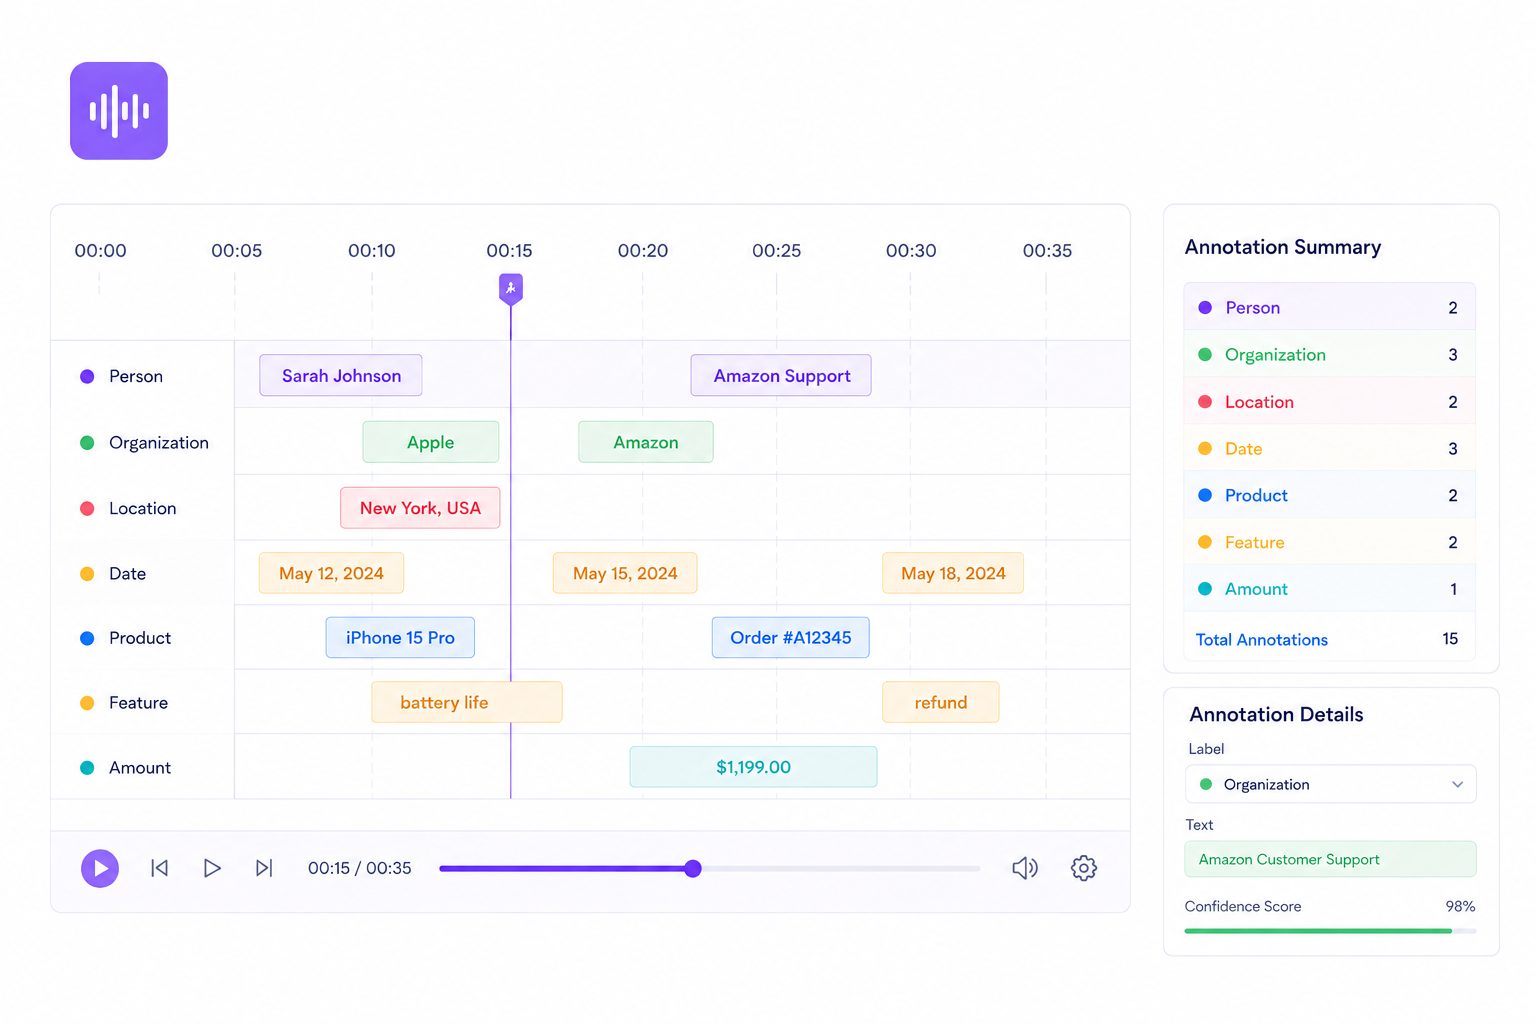Skip to next with the forward-bar icon
Viewport: 1536px width, 1024px height.
(264, 868)
